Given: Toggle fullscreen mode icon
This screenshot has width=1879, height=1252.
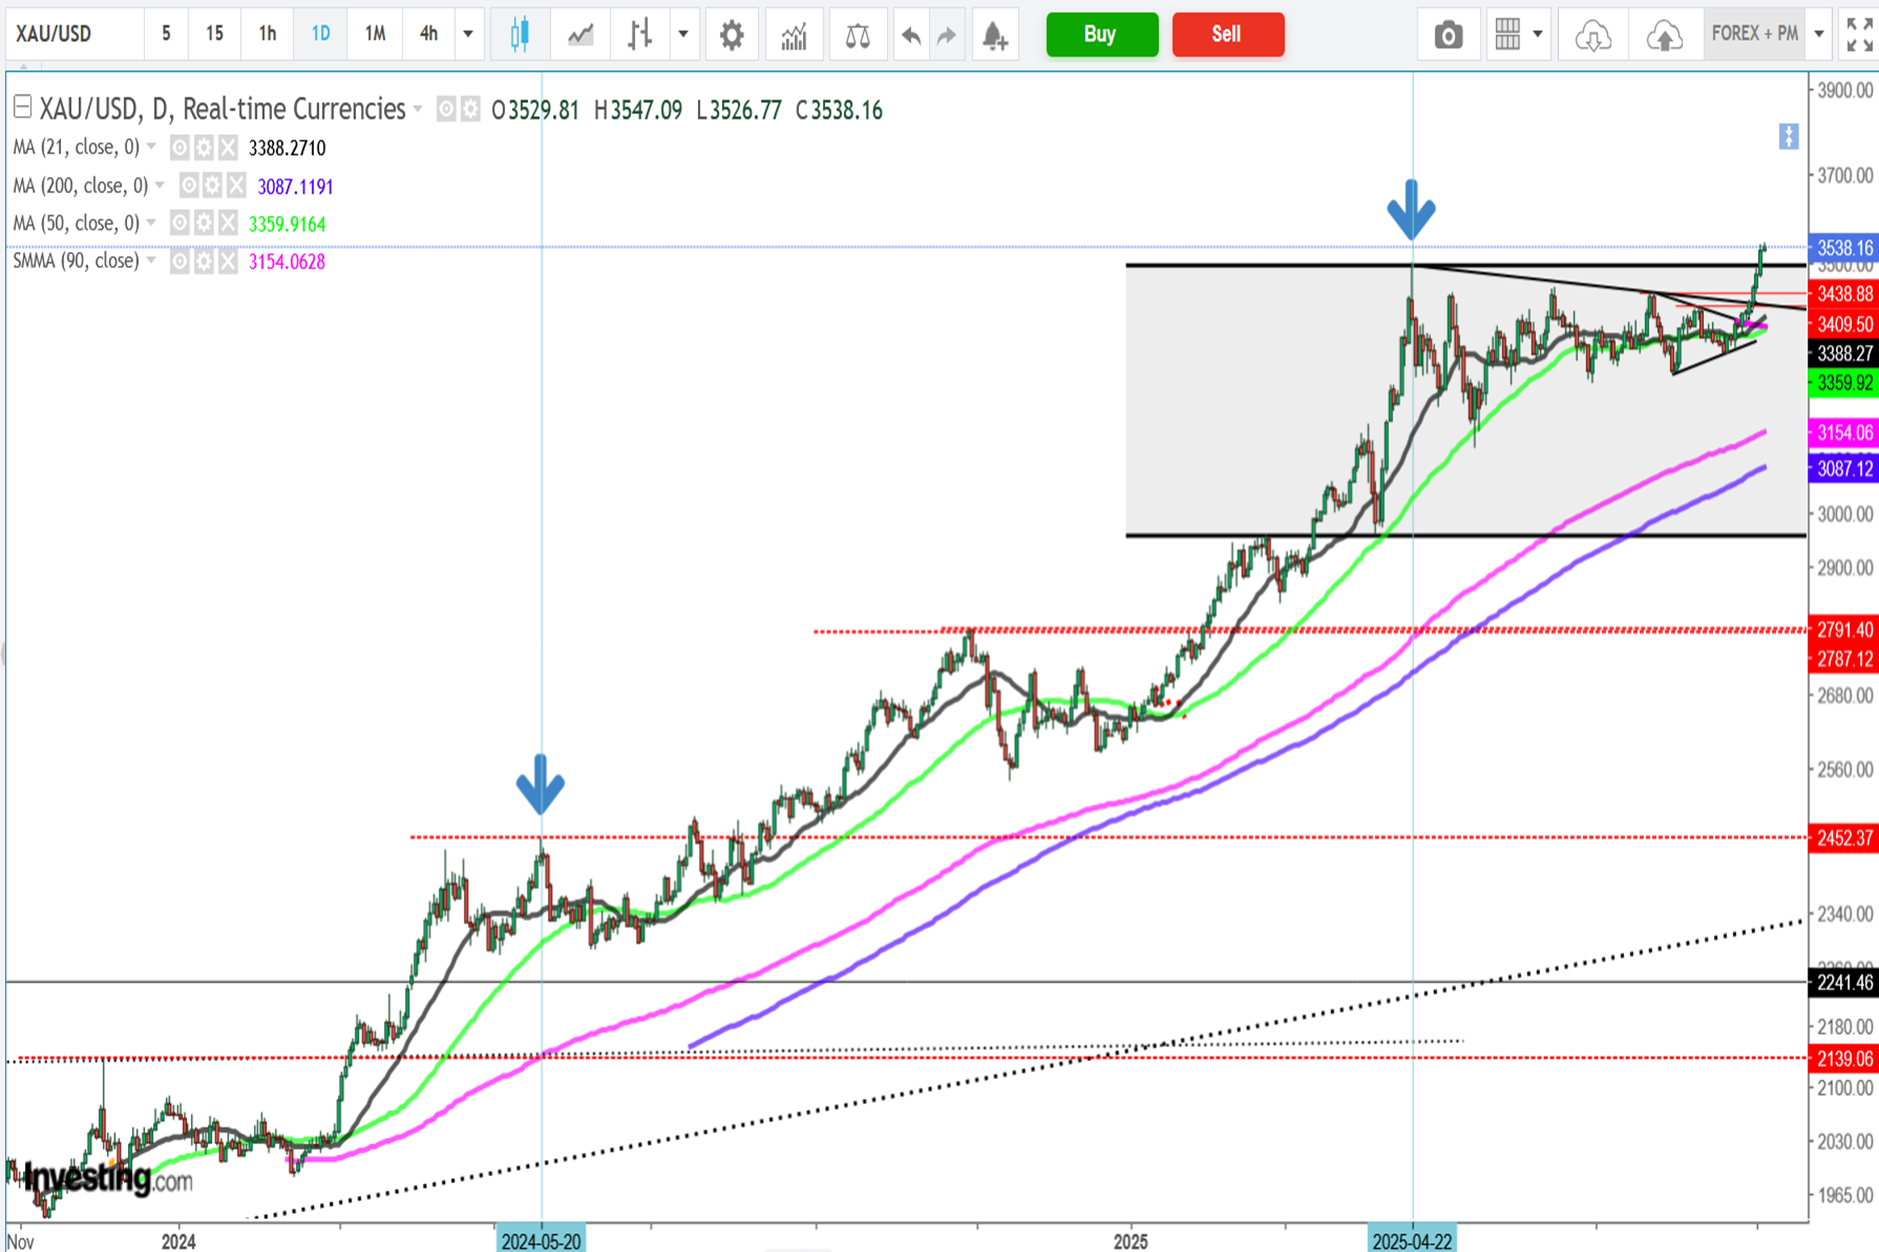Looking at the screenshot, I should click(1859, 35).
